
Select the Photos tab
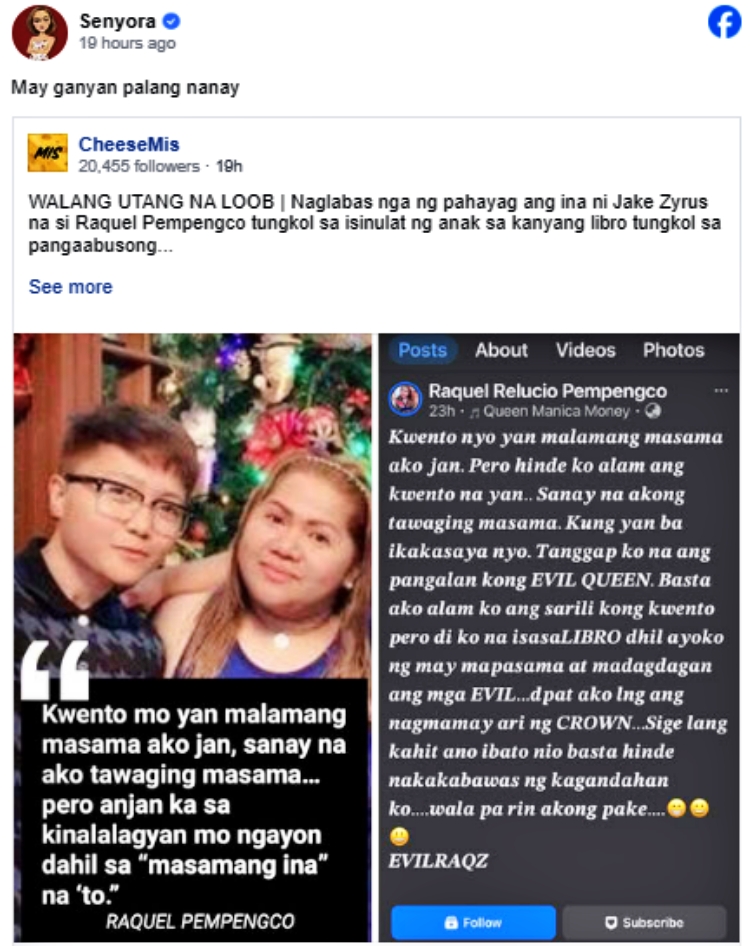pyautogui.click(x=673, y=351)
